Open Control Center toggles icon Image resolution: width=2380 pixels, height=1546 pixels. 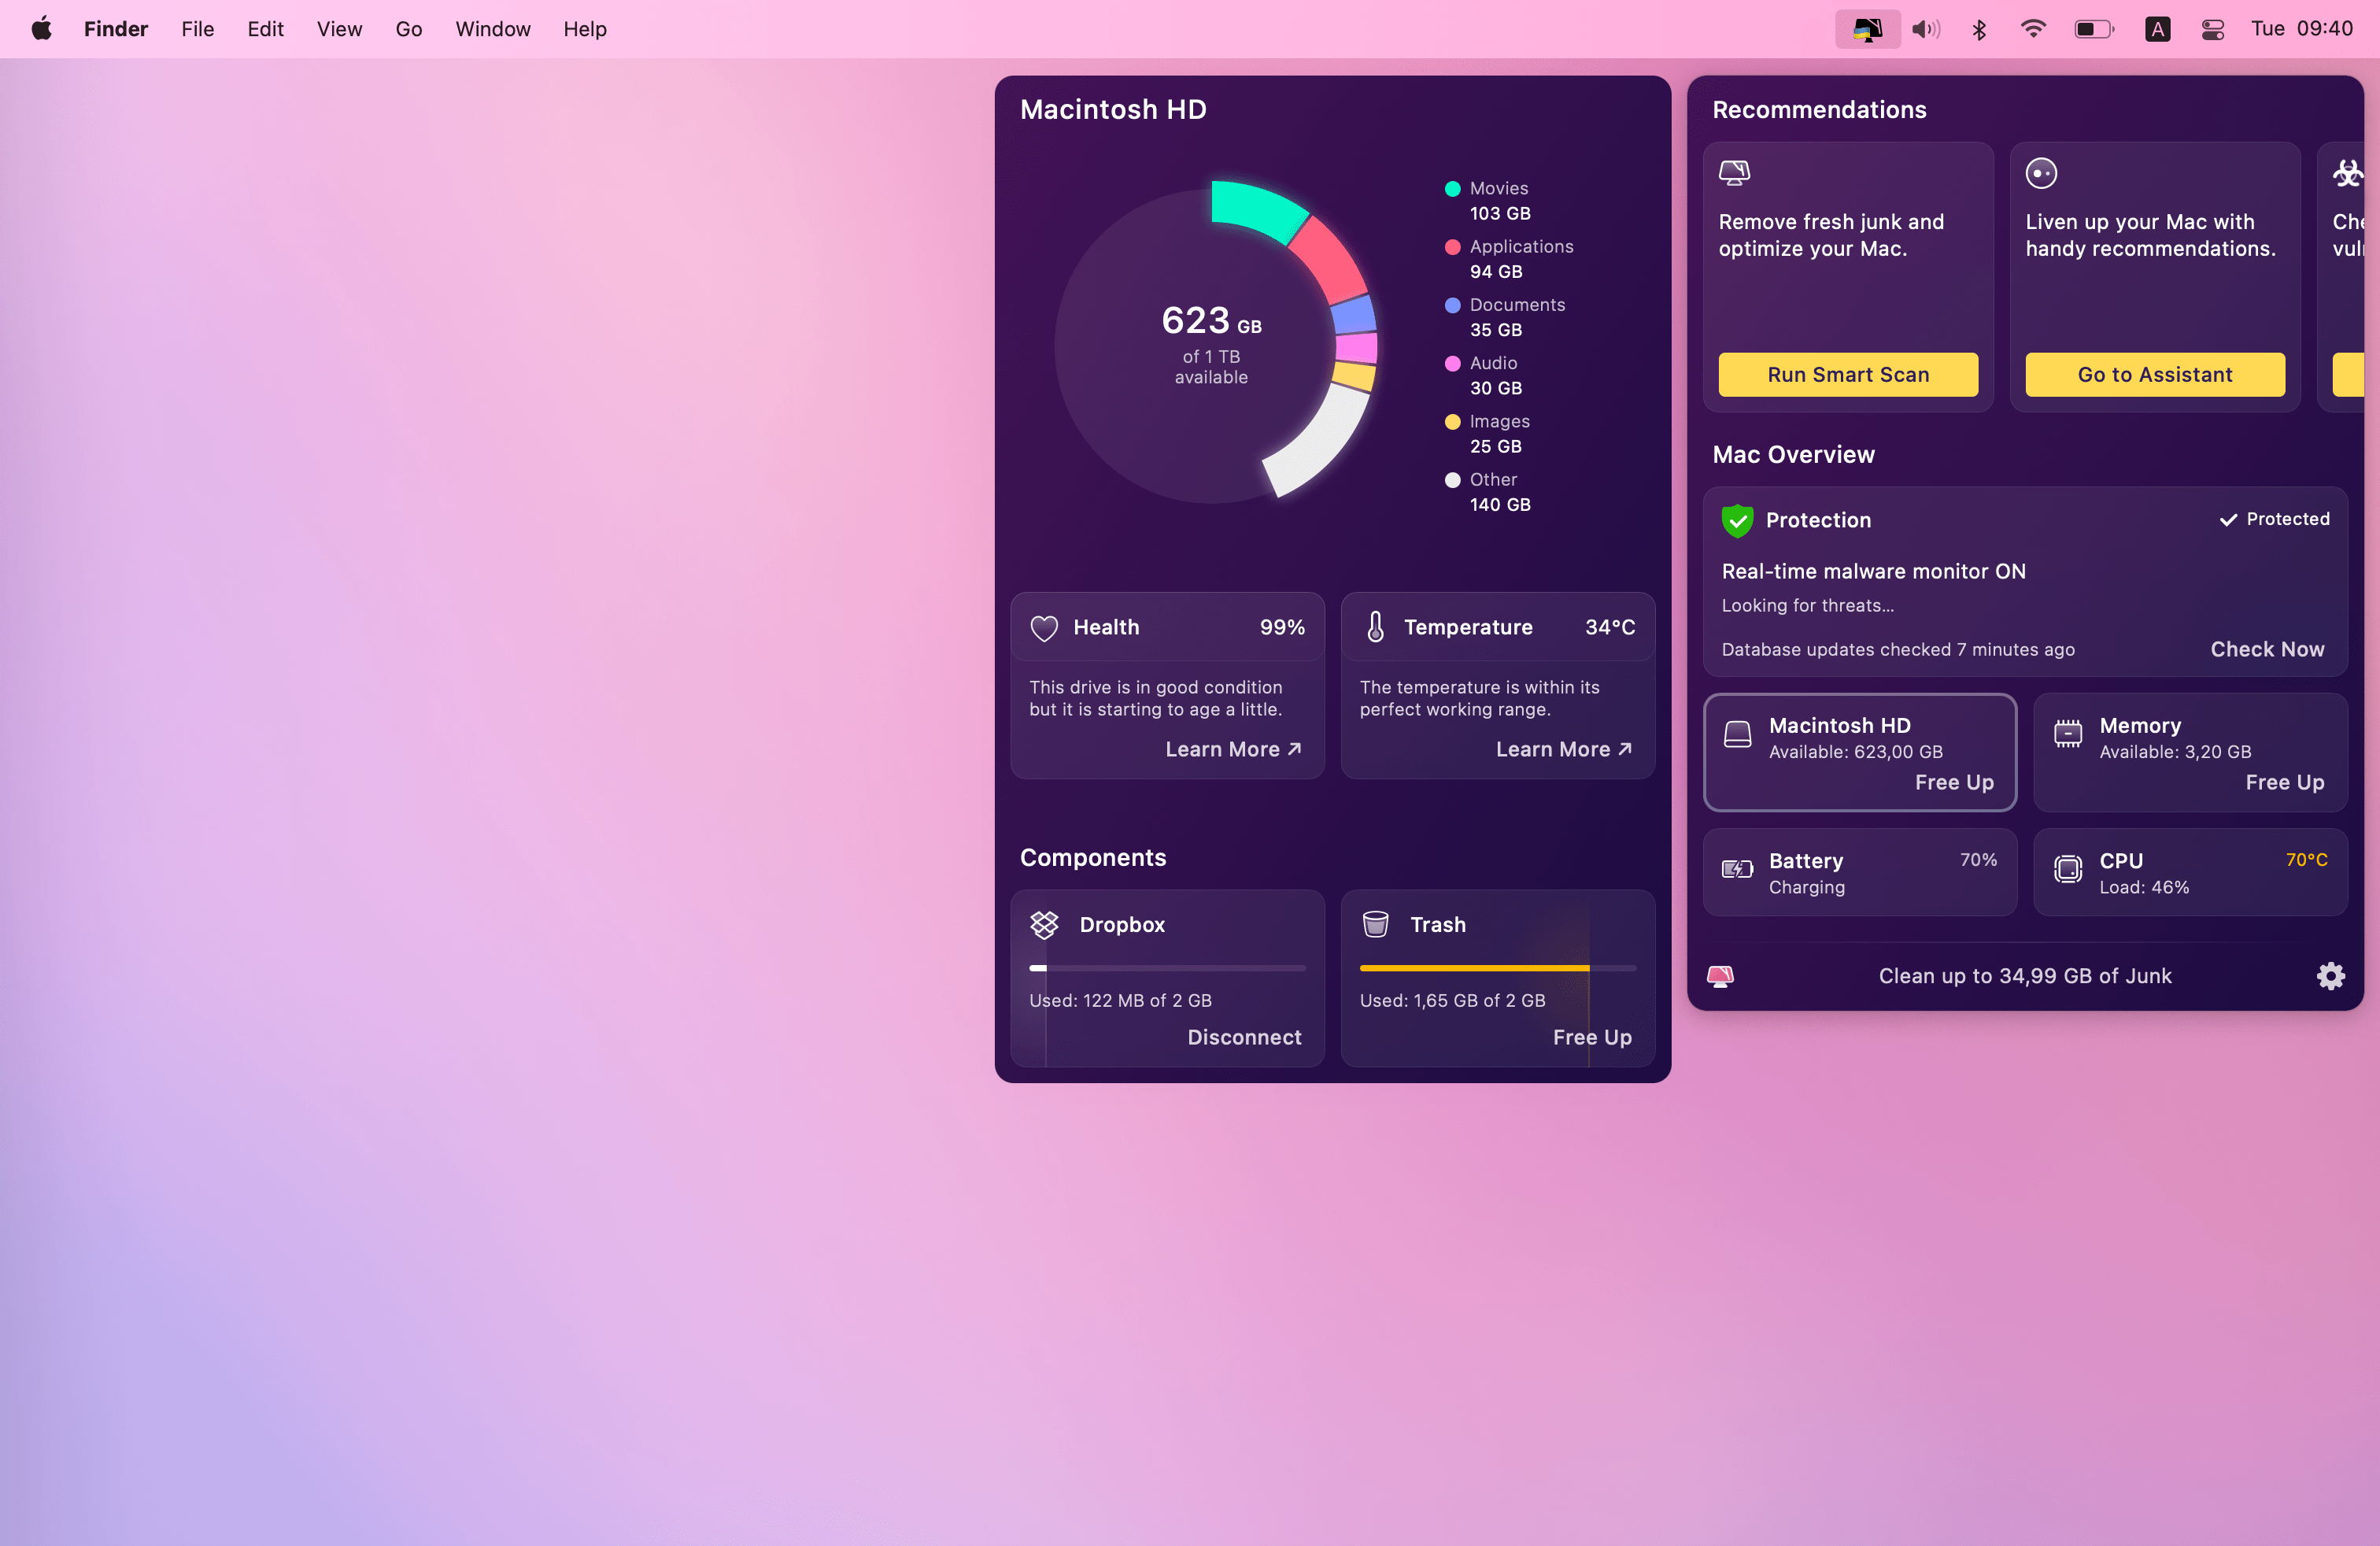point(2212,29)
